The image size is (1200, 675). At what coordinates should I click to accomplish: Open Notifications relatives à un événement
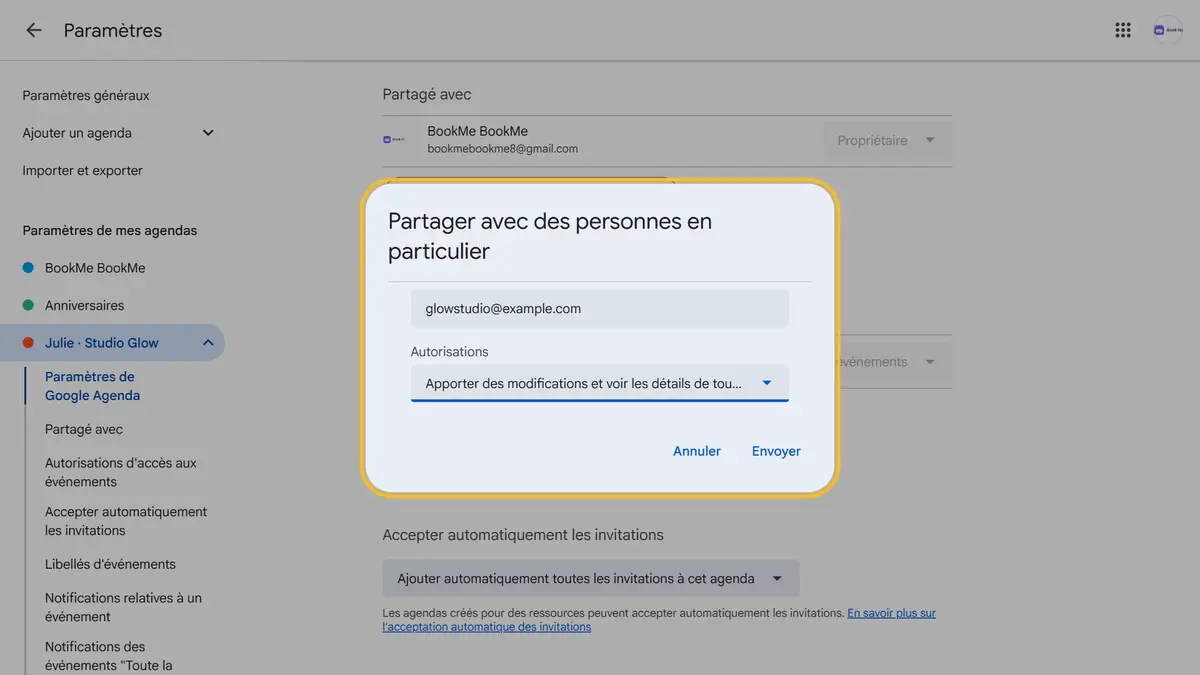pyautogui.click(x=123, y=607)
